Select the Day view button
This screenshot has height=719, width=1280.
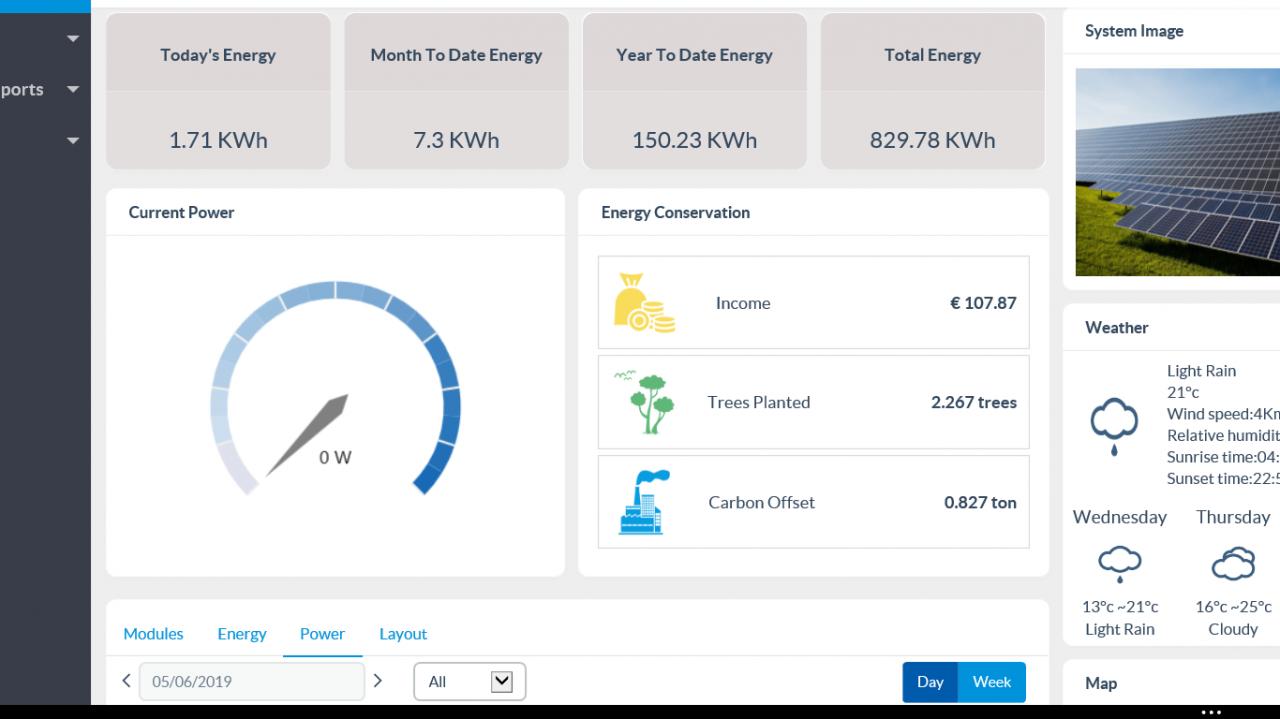930,682
